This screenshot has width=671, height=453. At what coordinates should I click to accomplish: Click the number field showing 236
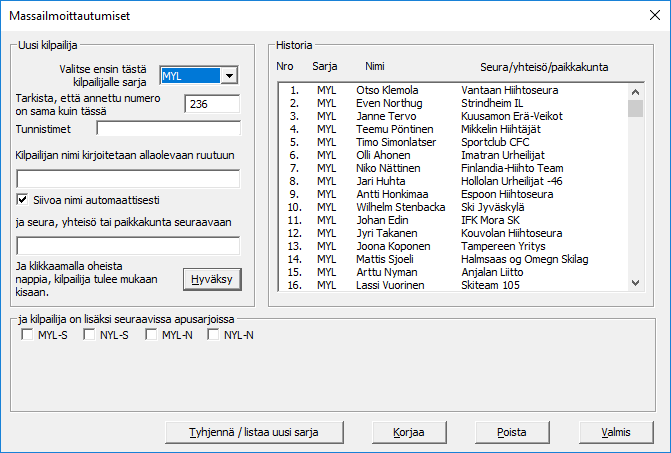coord(212,103)
